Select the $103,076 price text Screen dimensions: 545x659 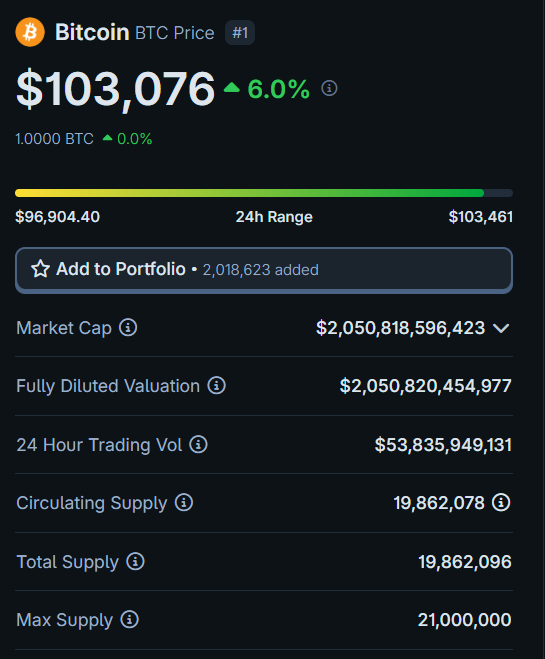[x=116, y=89]
